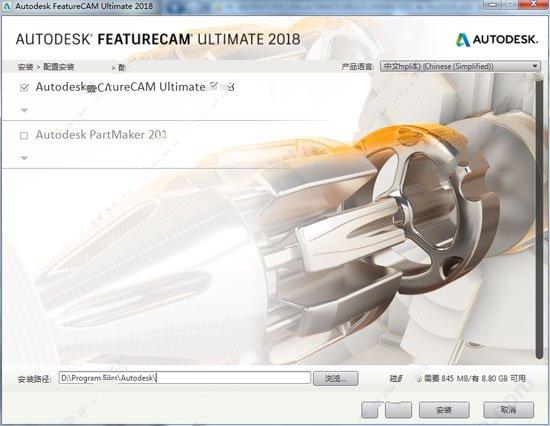Screen dimensions: 550x426
Task: Close the installer window
Action: pos(534,4)
